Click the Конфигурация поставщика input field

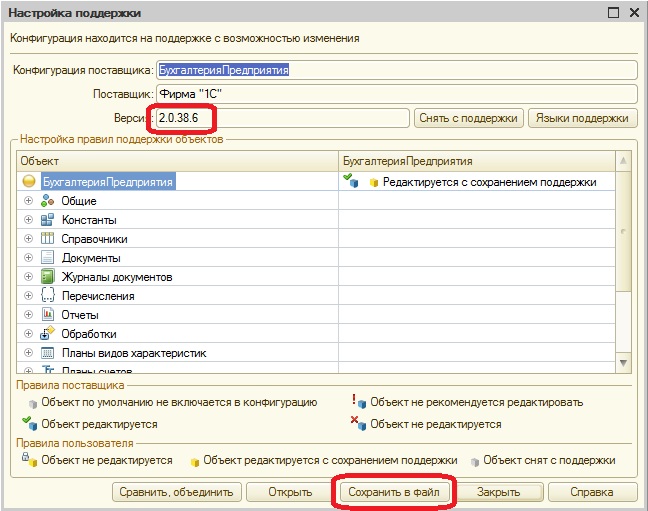coord(397,70)
